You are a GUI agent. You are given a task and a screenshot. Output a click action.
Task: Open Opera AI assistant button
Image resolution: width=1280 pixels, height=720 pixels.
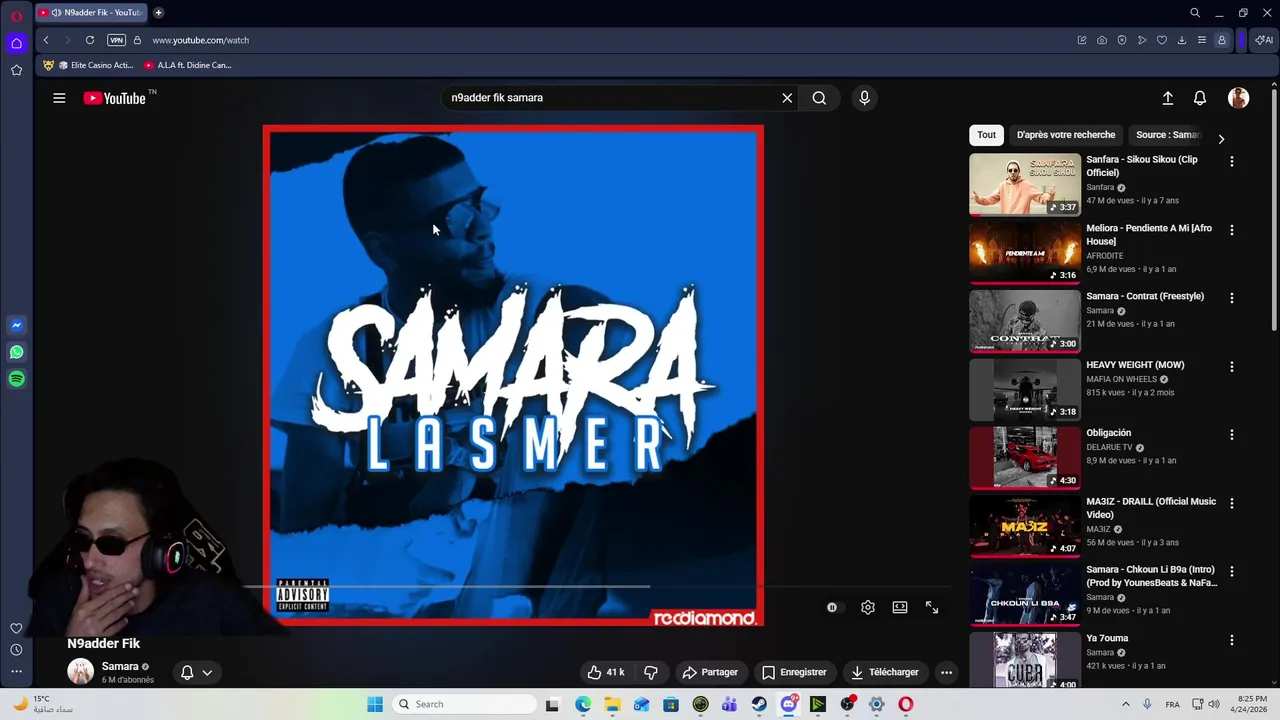[1264, 40]
